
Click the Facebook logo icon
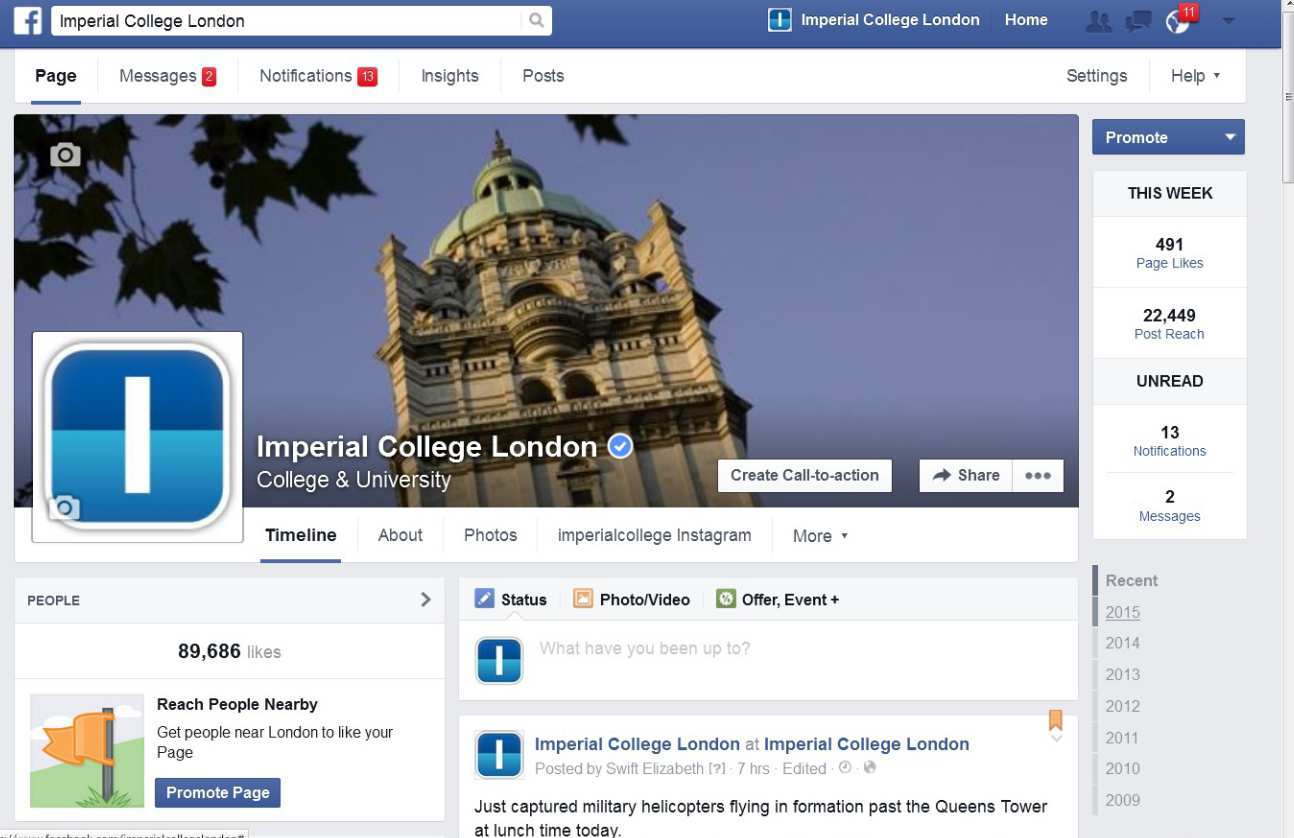pyautogui.click(x=27, y=20)
